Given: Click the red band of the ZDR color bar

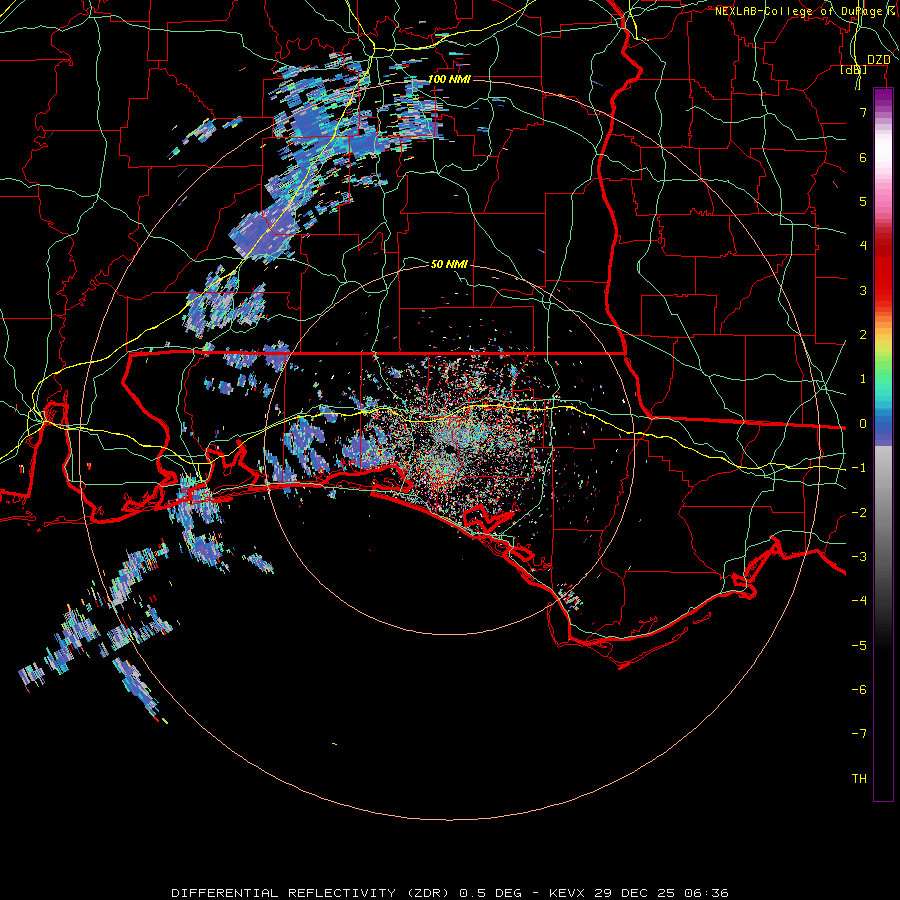Looking at the screenshot, I should (x=883, y=270).
